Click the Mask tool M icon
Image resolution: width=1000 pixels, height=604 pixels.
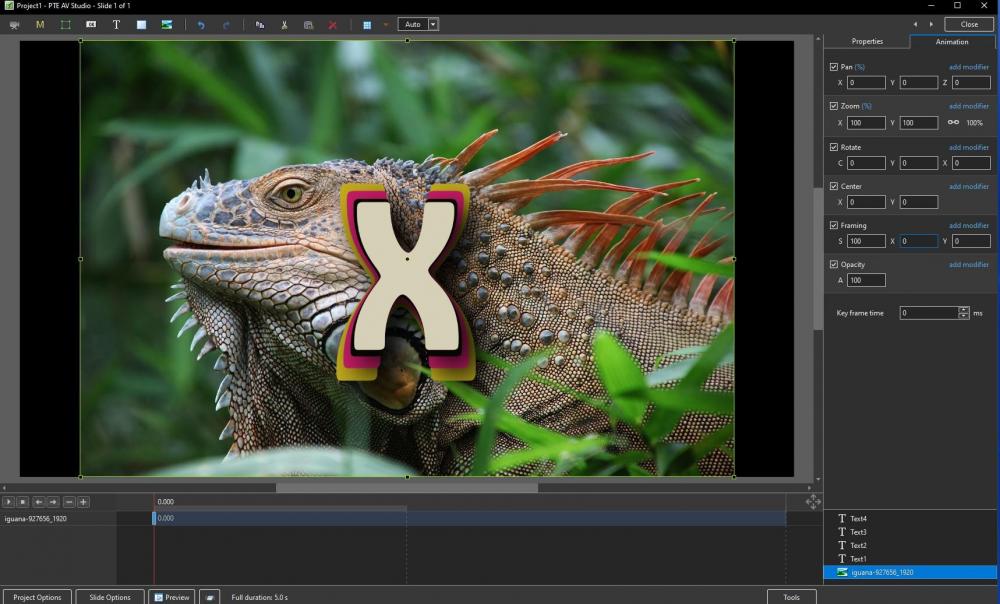point(40,24)
